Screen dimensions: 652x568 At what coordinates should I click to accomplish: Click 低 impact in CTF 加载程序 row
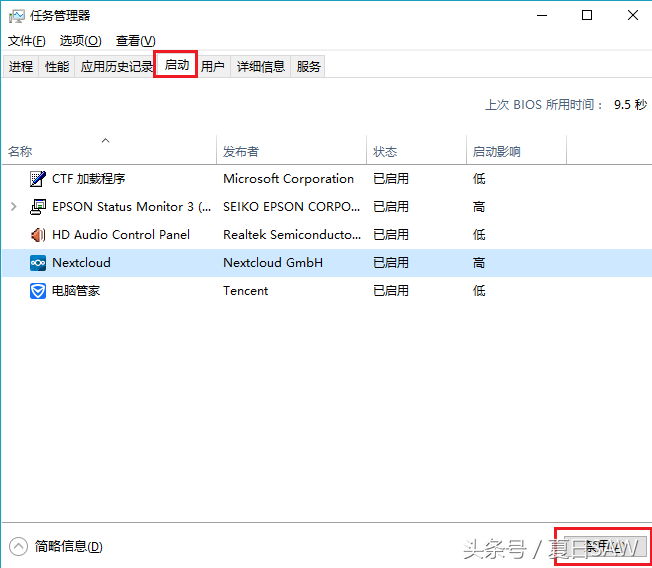(x=479, y=179)
